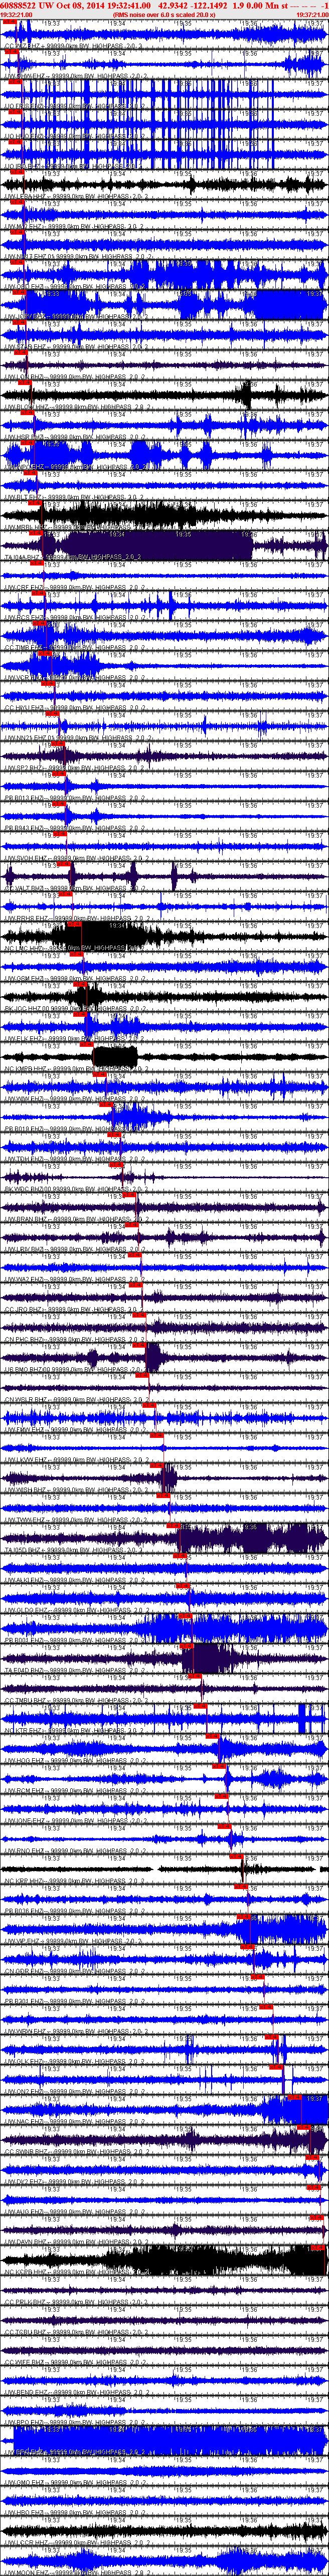Select the BK.JCC HHZ trace label
329x2576 pixels.
pos(79,1008)
